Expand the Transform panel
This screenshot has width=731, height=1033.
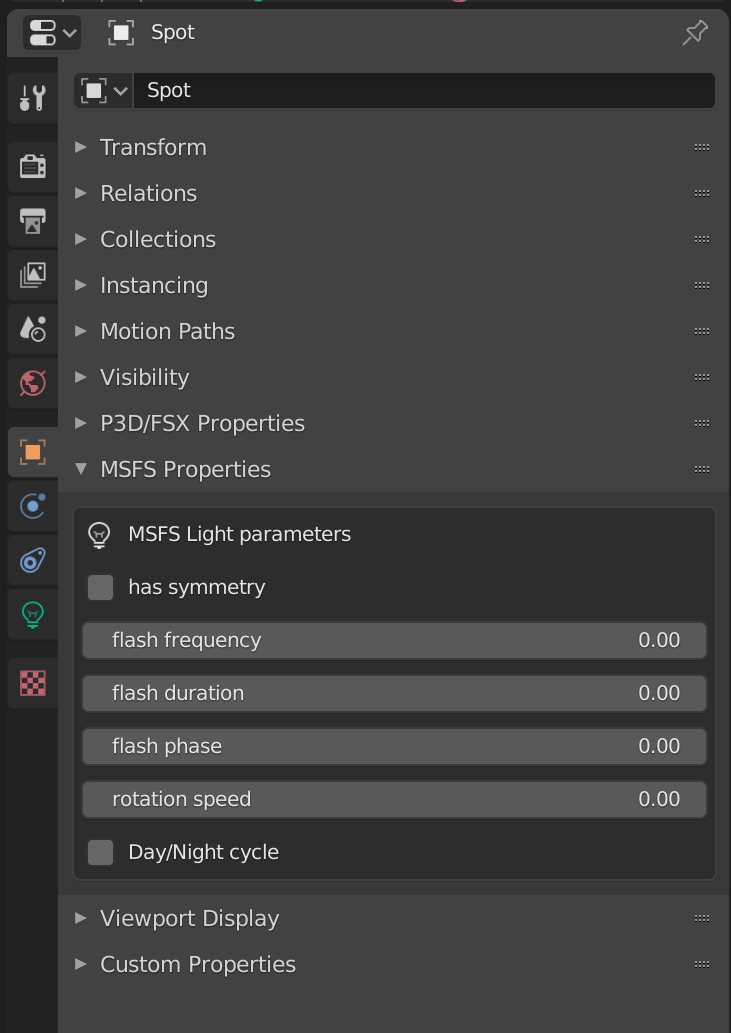153,147
